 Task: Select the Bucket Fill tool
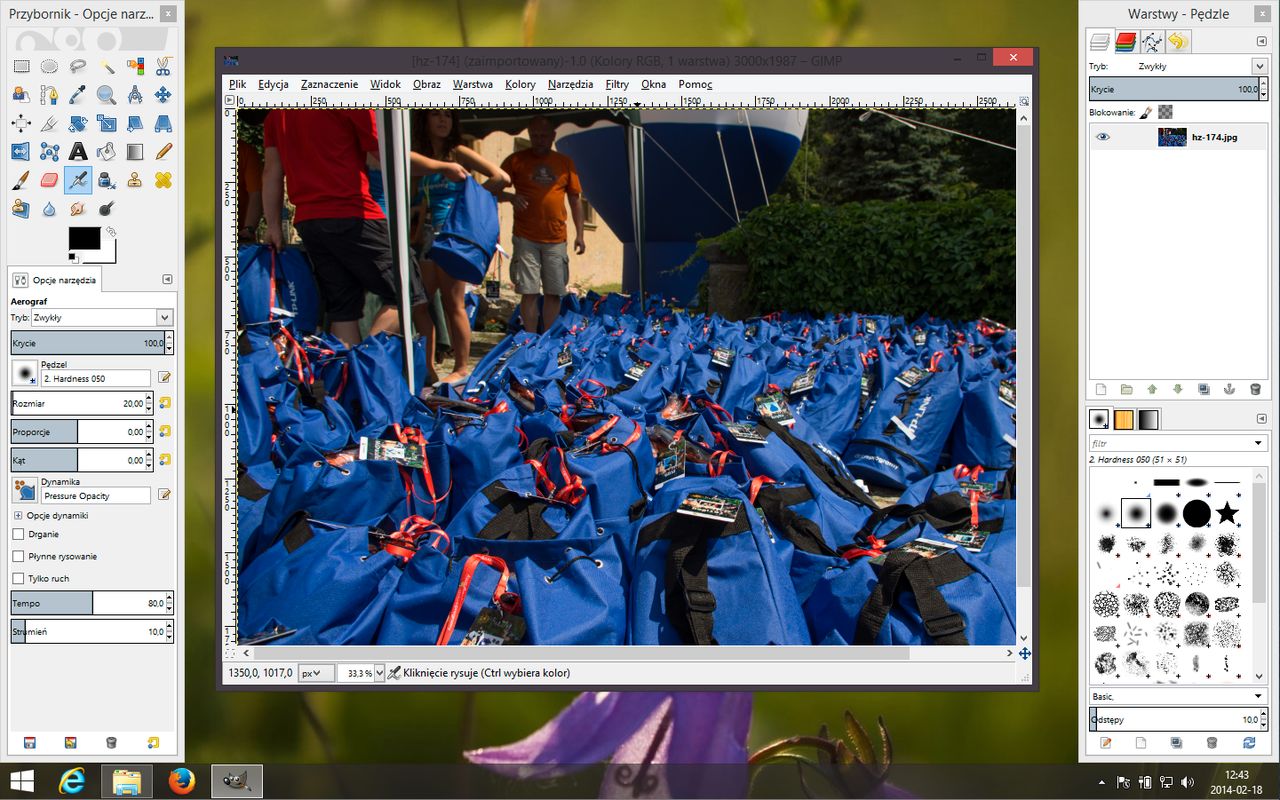coord(106,152)
